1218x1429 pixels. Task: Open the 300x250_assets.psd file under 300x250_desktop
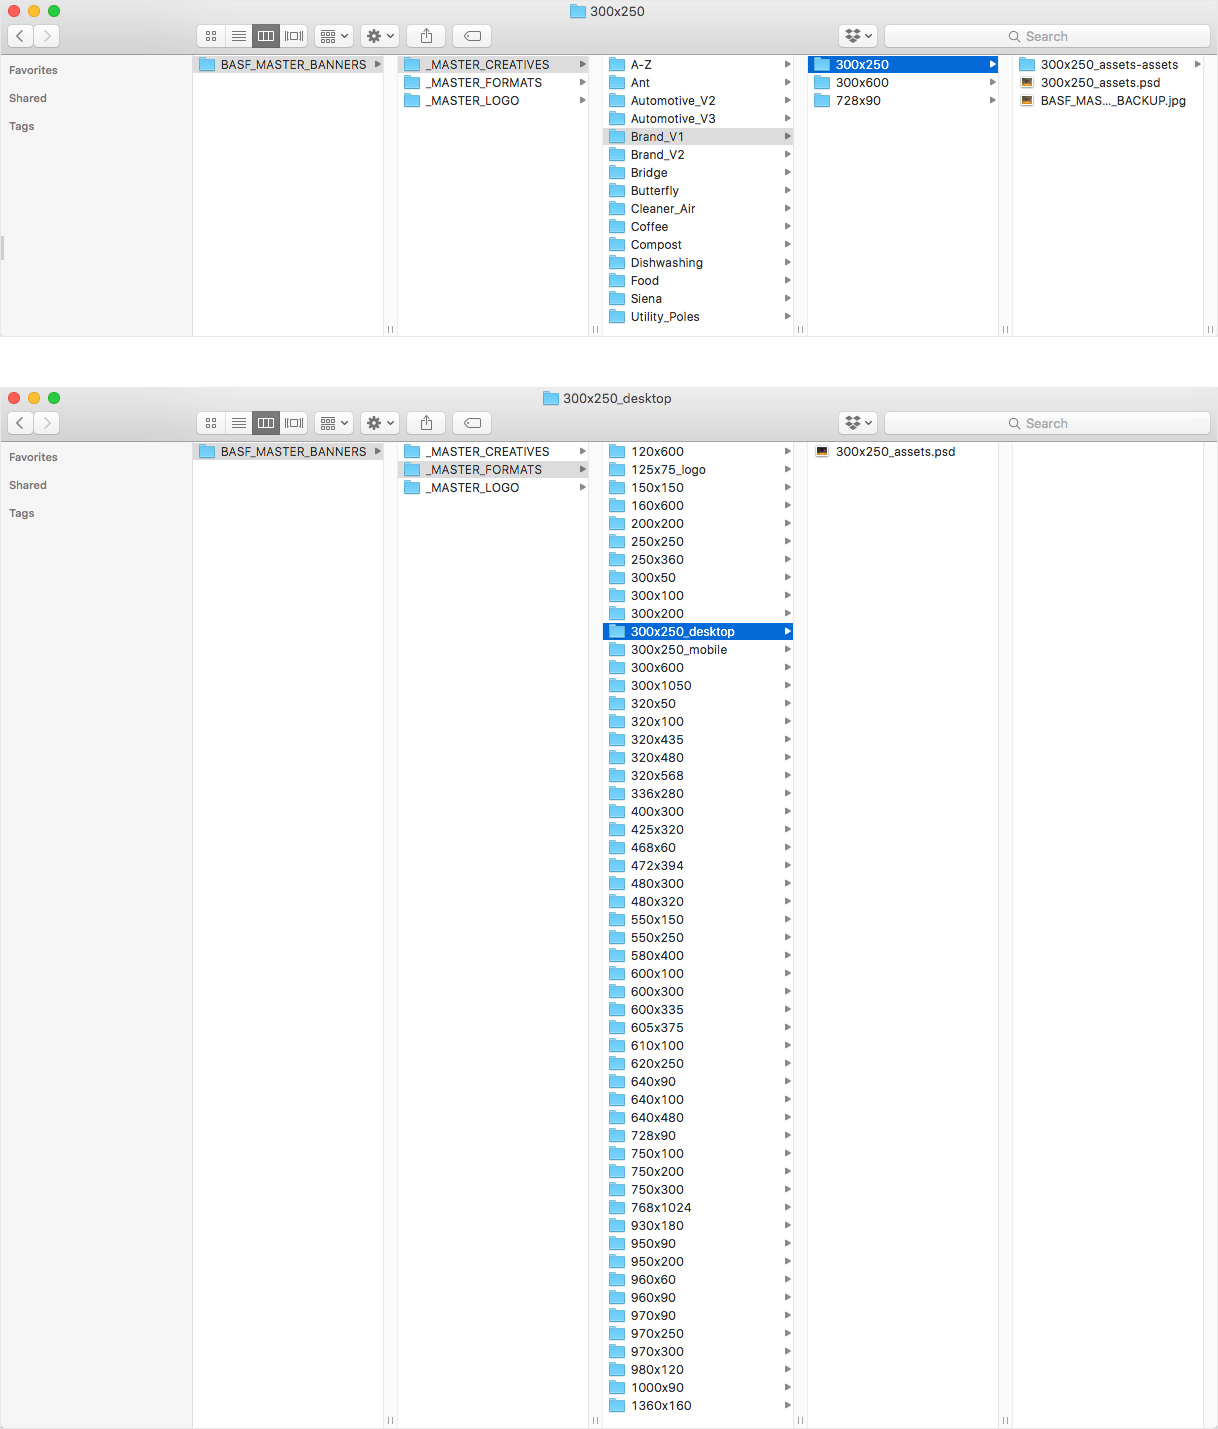point(894,452)
